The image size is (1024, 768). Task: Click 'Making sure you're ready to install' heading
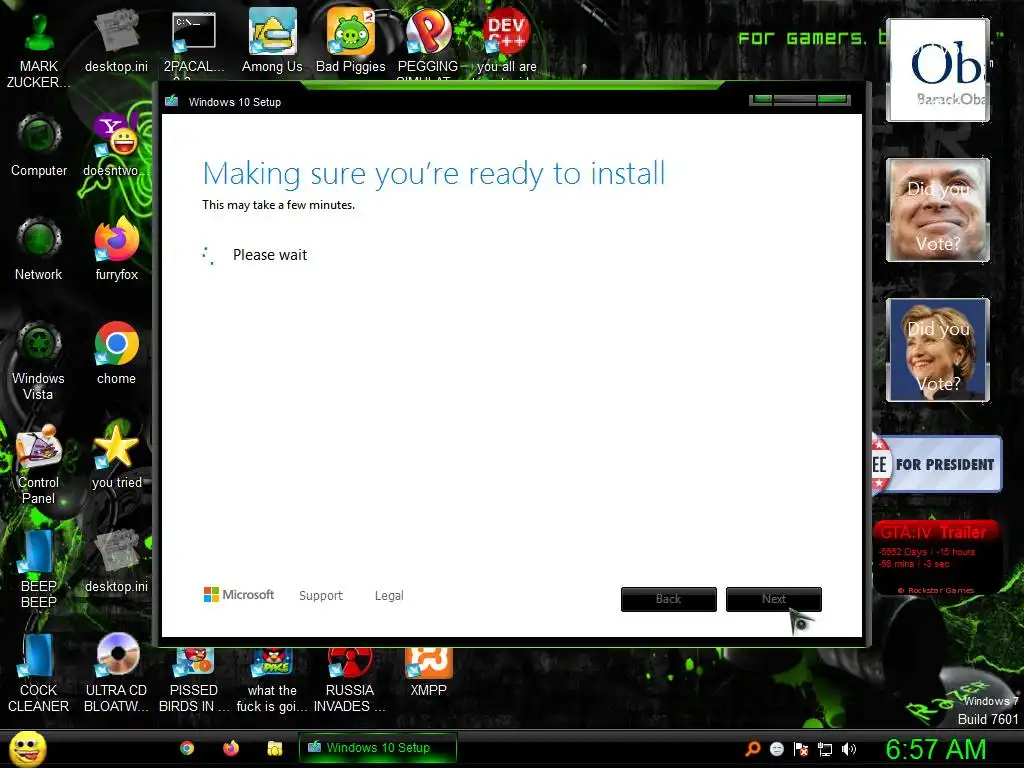point(434,174)
